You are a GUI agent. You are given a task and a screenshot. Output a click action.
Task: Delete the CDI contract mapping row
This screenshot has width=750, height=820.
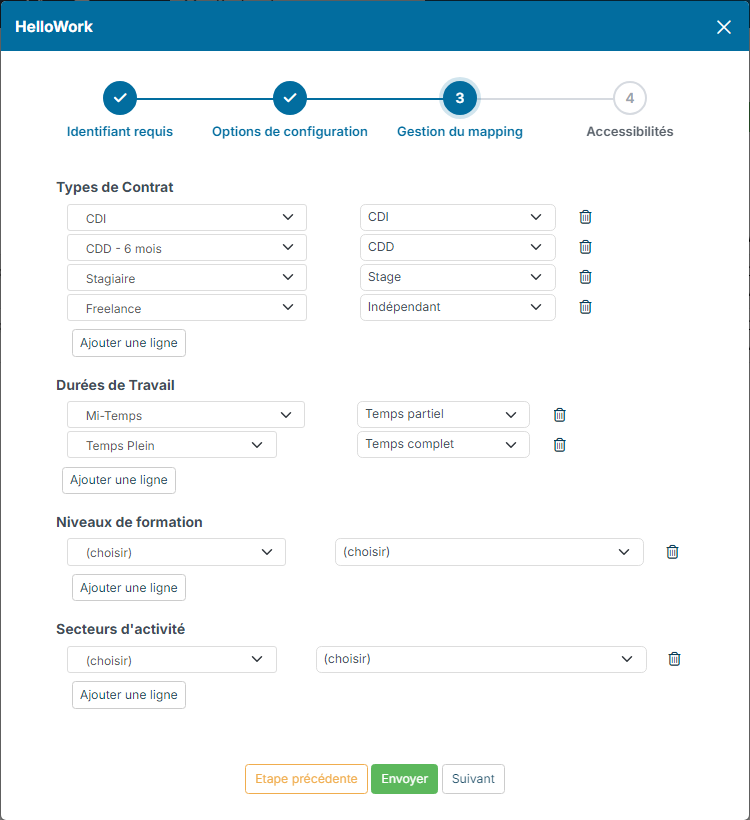pos(585,217)
